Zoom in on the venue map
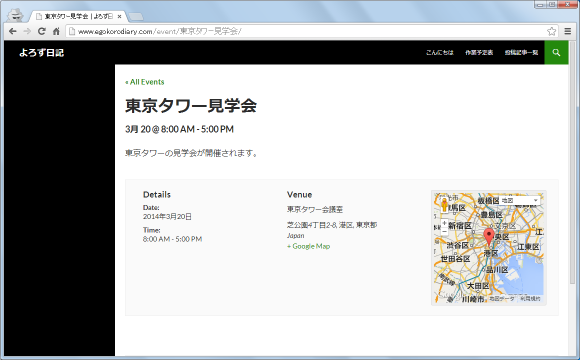The width and height of the screenshot is (580, 360). click(x=444, y=223)
